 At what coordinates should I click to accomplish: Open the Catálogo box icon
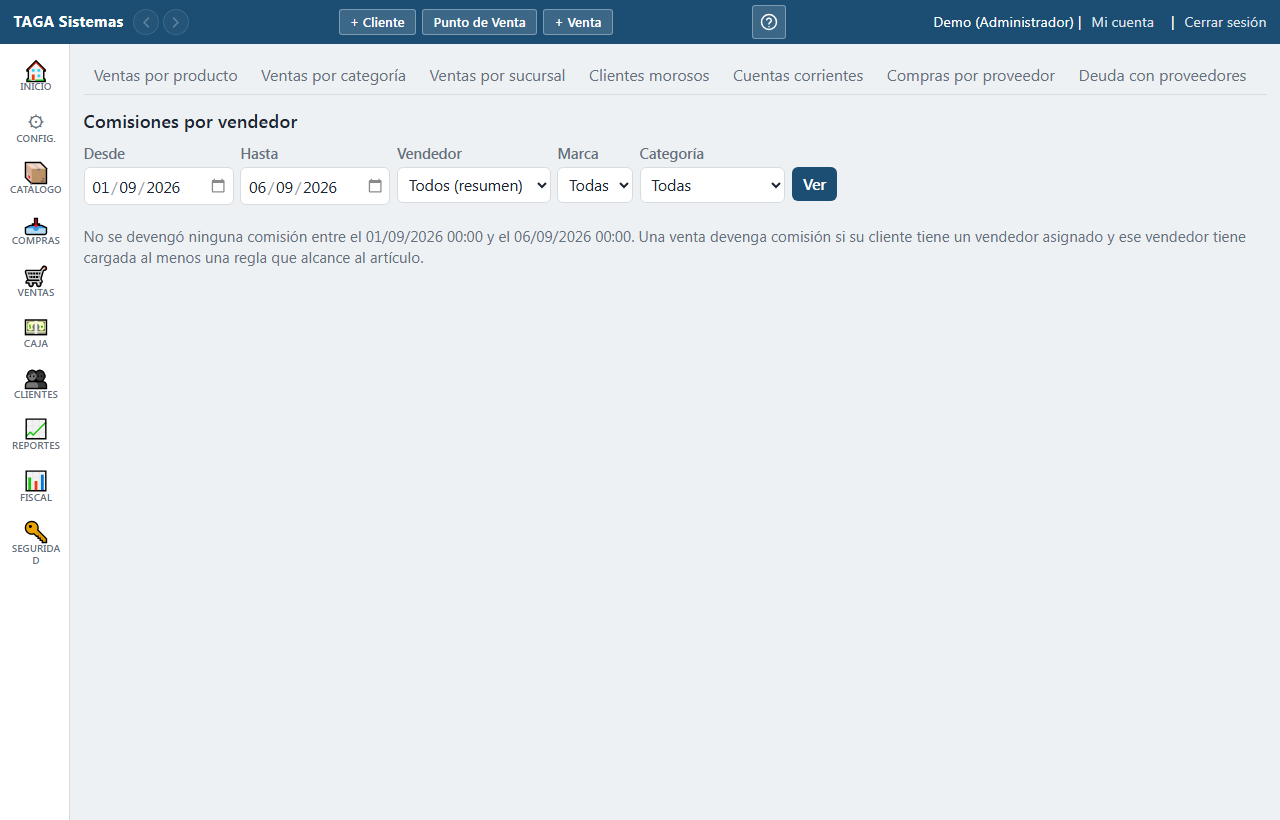click(x=36, y=173)
